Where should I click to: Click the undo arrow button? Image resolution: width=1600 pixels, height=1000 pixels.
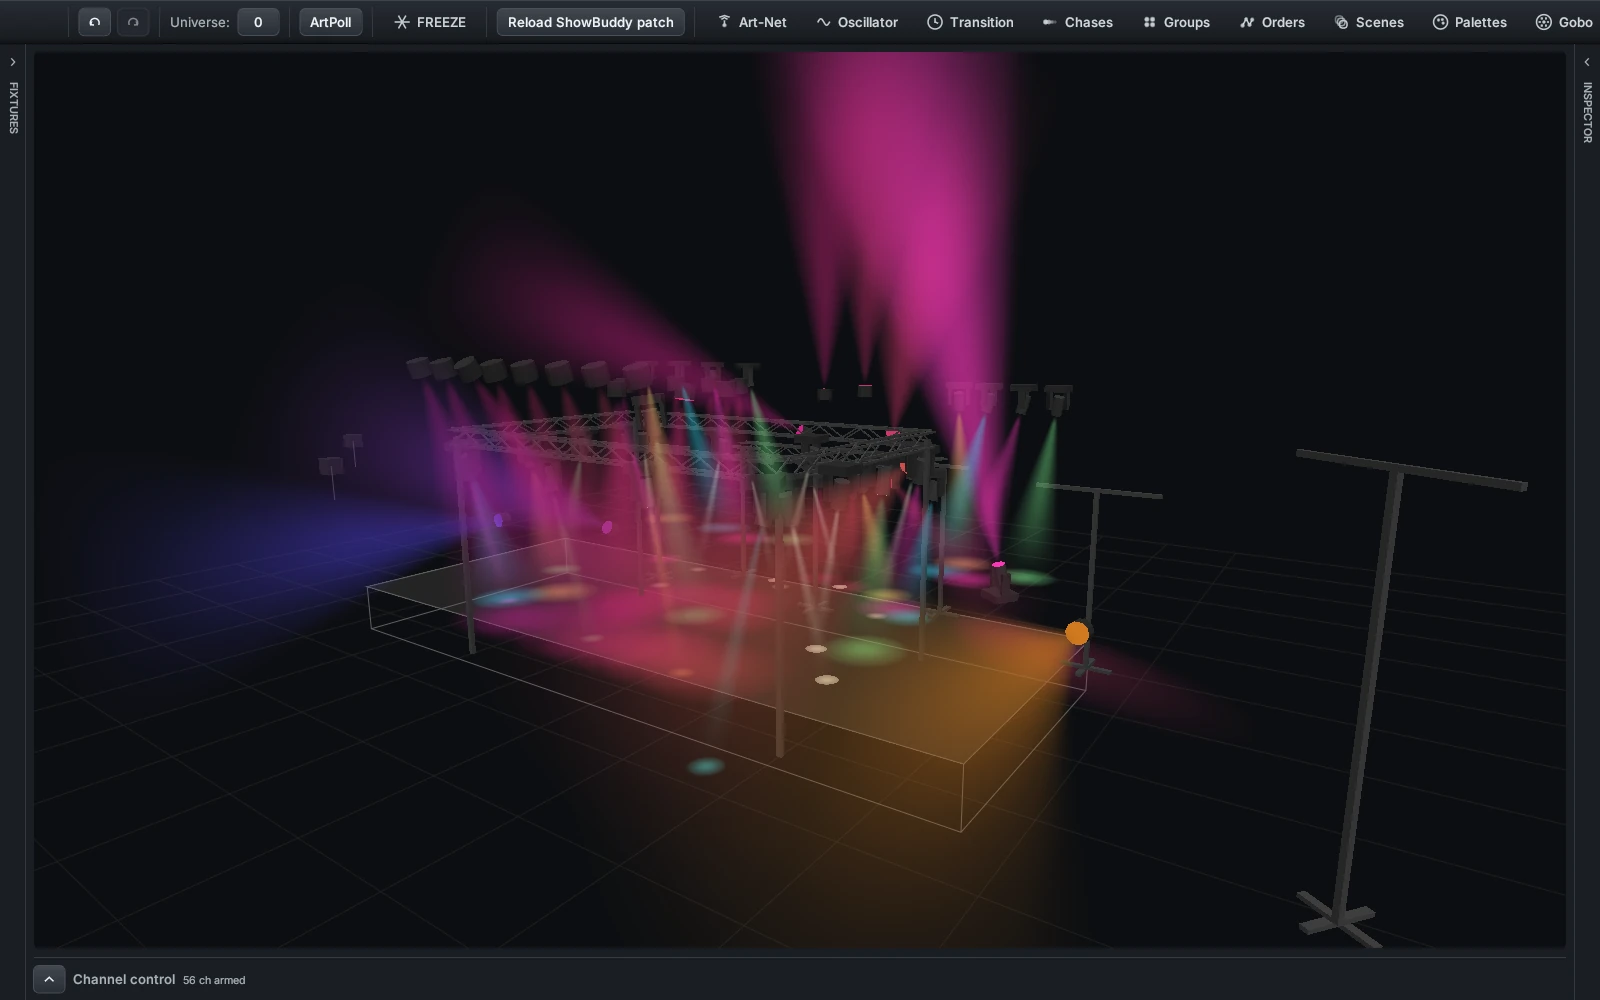click(95, 22)
